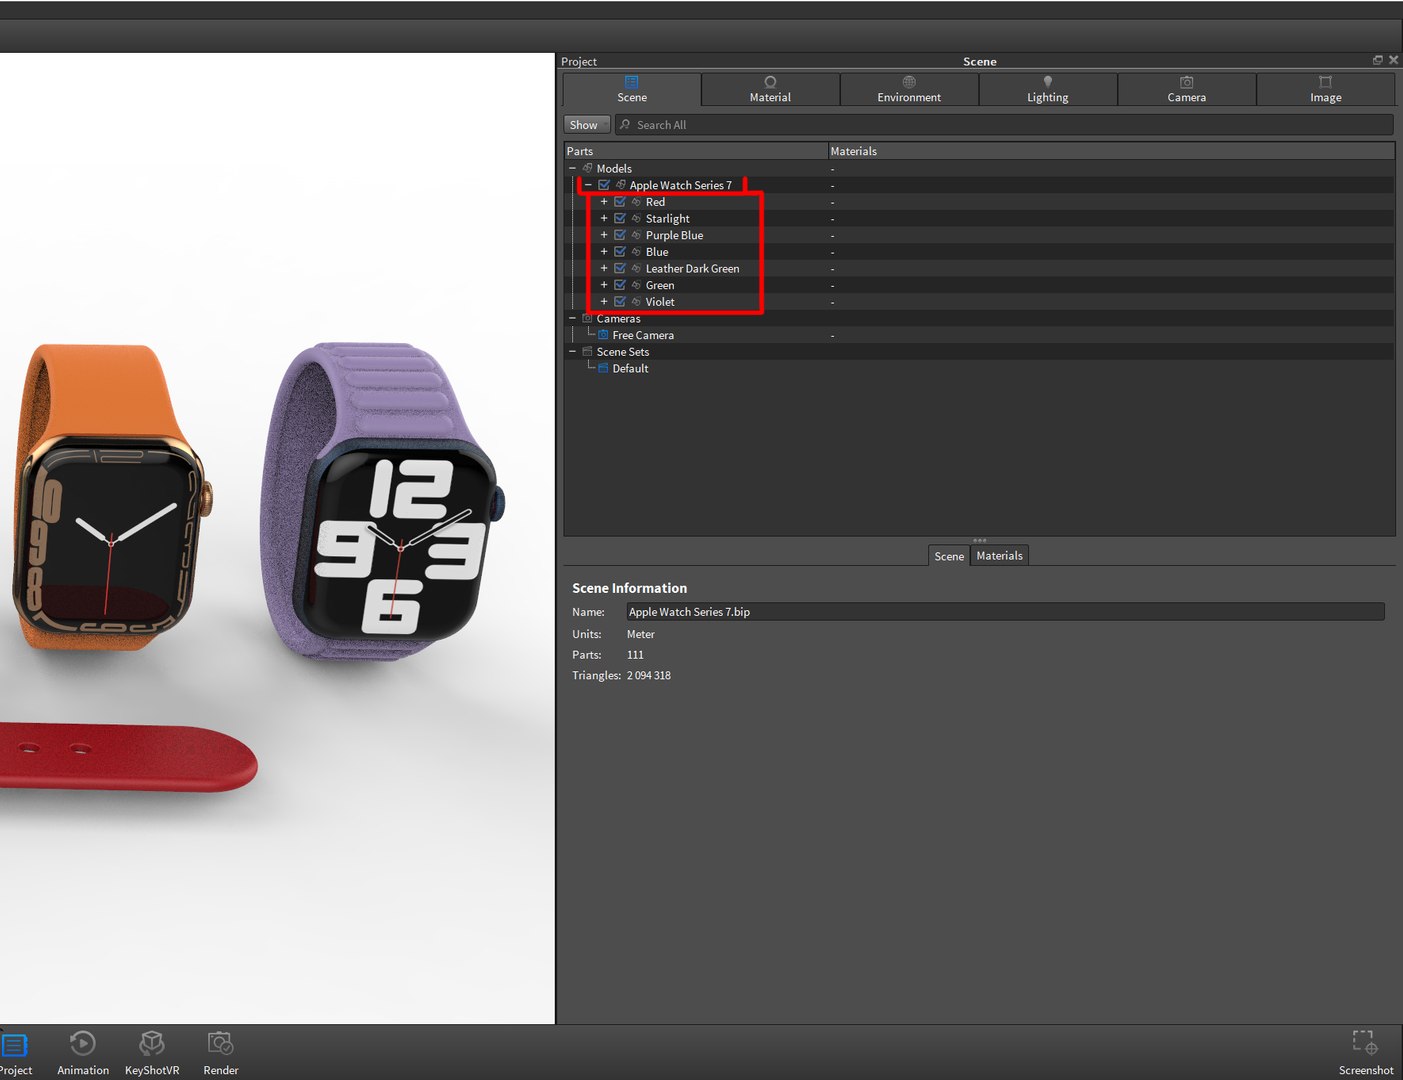The width and height of the screenshot is (1403, 1080).
Task: Switch to the Lighting tab
Action: tap(1048, 89)
